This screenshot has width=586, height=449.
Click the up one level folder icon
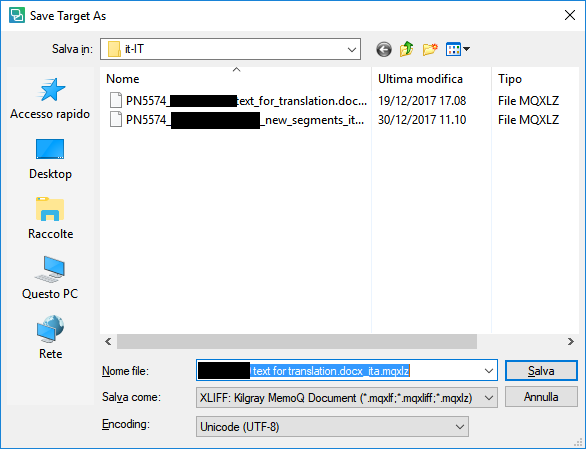[407, 49]
